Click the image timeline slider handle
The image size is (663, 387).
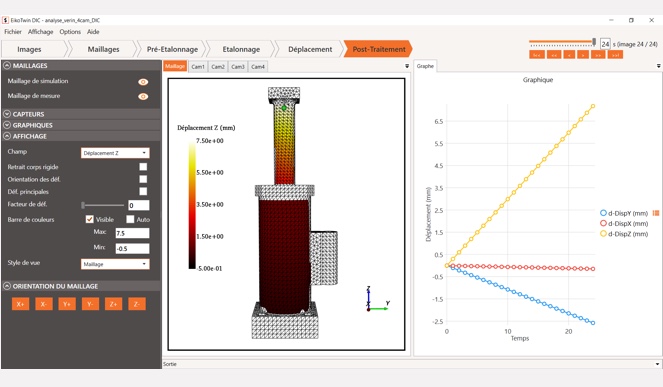tap(594, 42)
